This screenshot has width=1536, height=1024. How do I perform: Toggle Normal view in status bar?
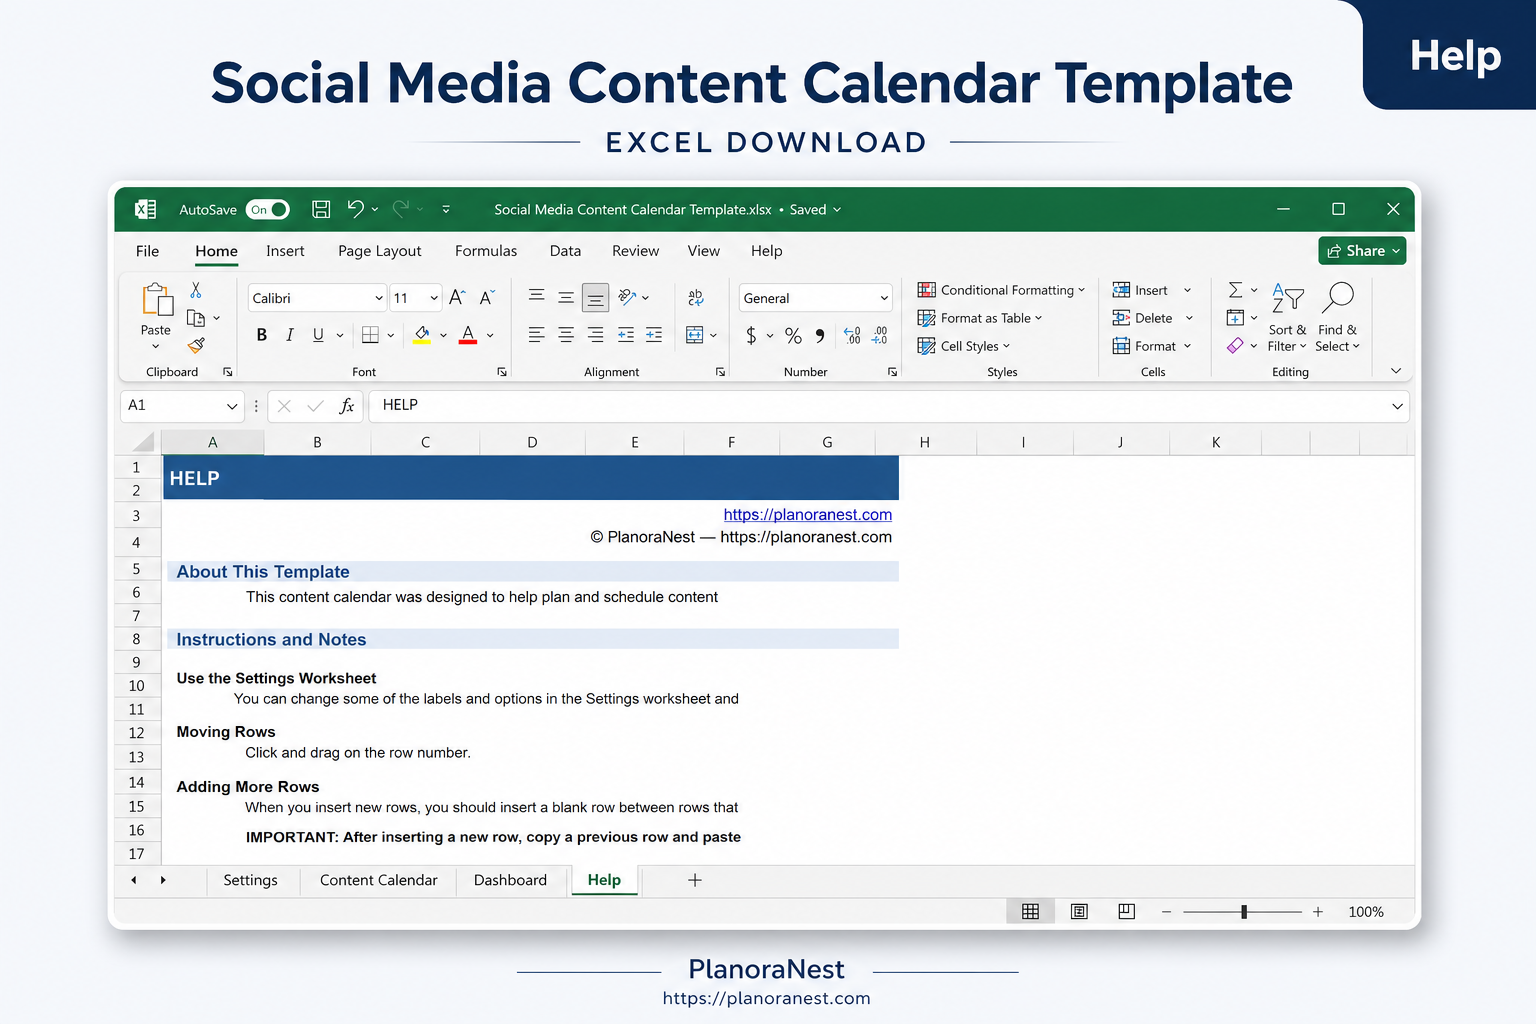pyautogui.click(x=1031, y=911)
